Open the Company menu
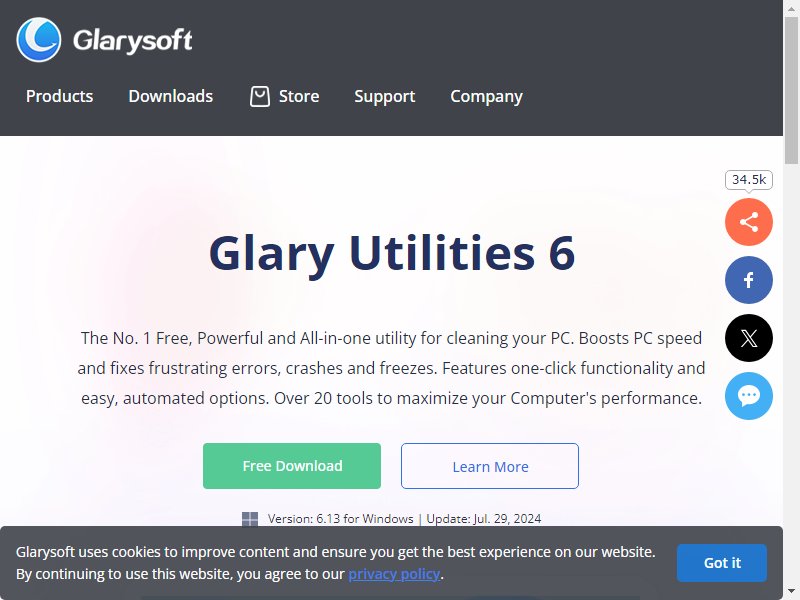Screen dimensions: 800x600 (x=486, y=96)
